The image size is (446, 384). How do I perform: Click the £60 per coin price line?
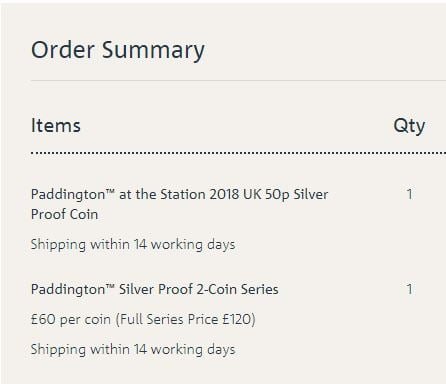pyautogui.click(x=143, y=319)
